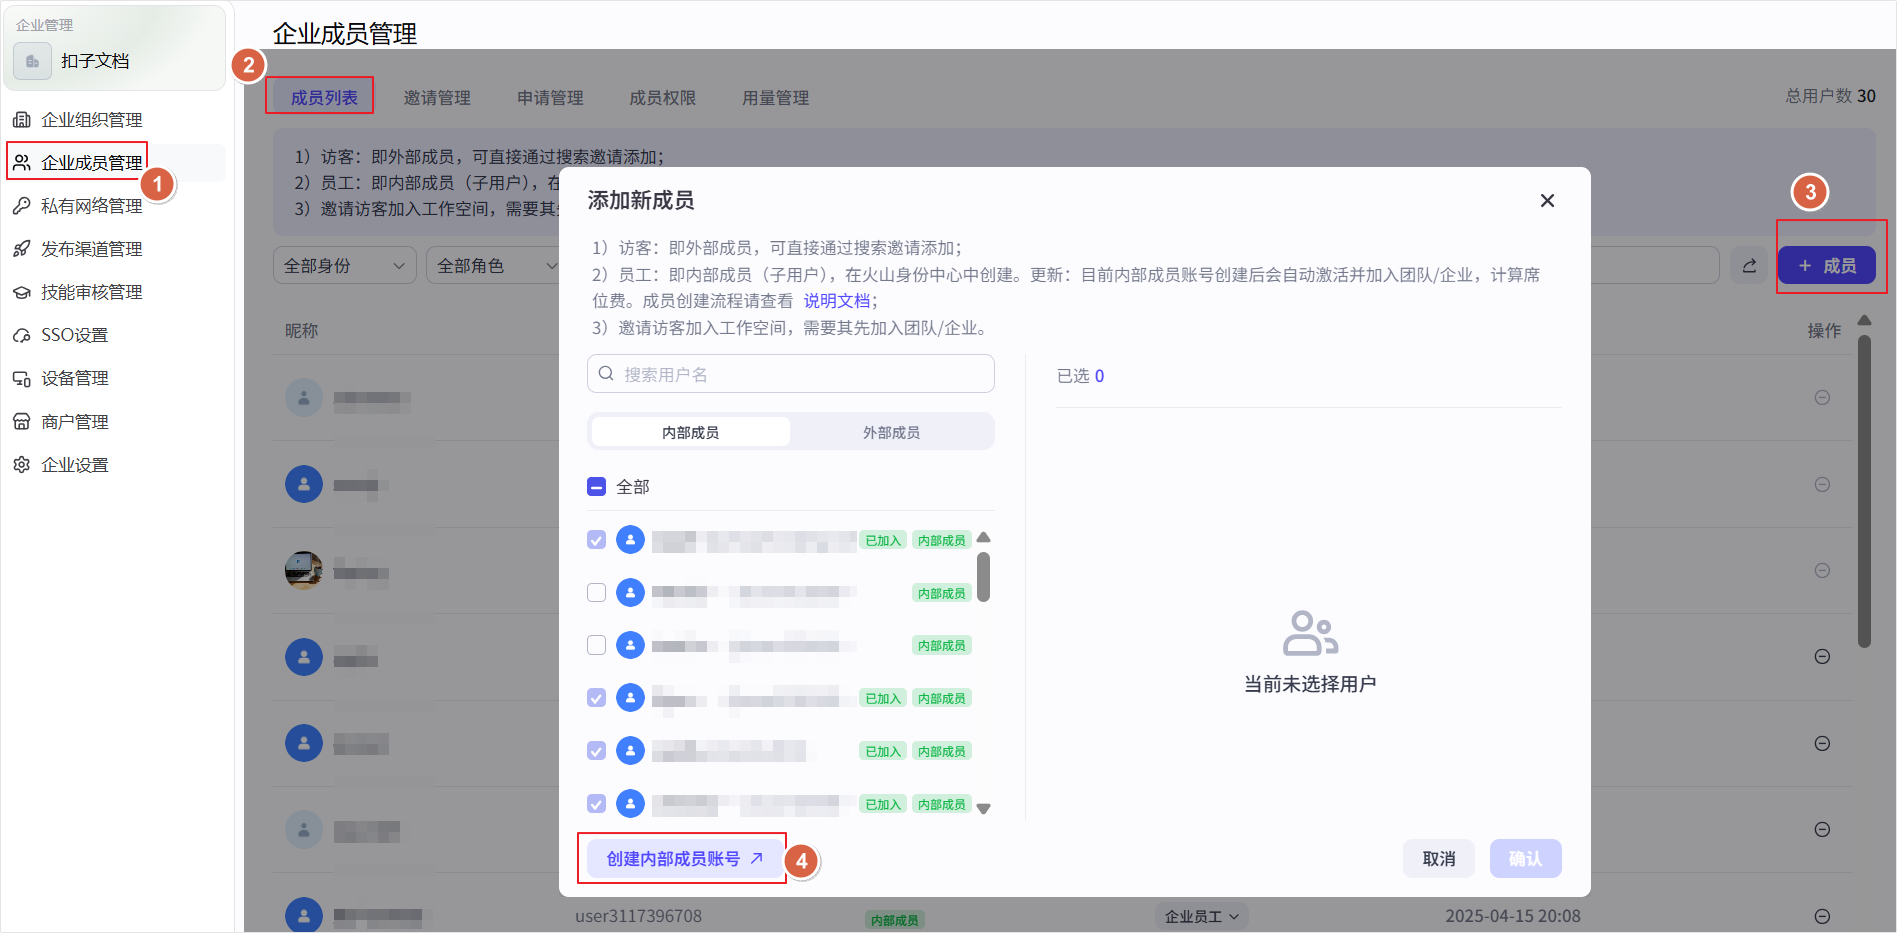The image size is (1897, 933).
Task: Open 企业组织管理 from sidebar icon
Action: pos(21,120)
